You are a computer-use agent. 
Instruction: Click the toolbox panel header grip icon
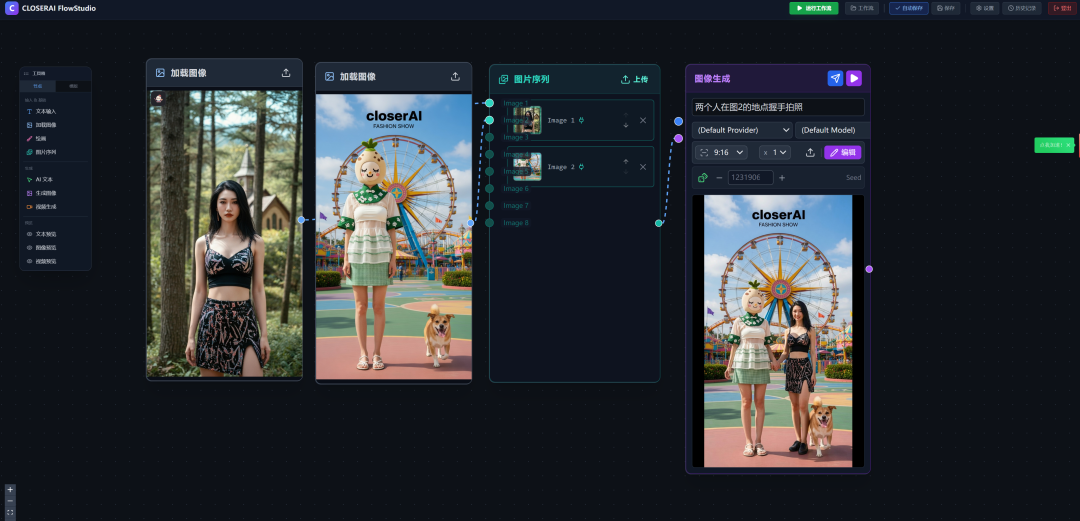26,73
